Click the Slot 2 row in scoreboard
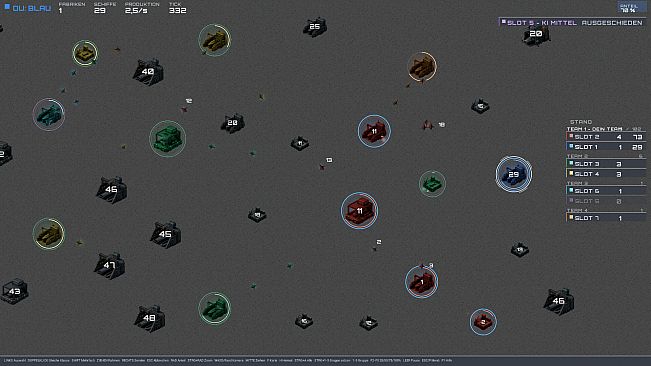 [x=606, y=137]
